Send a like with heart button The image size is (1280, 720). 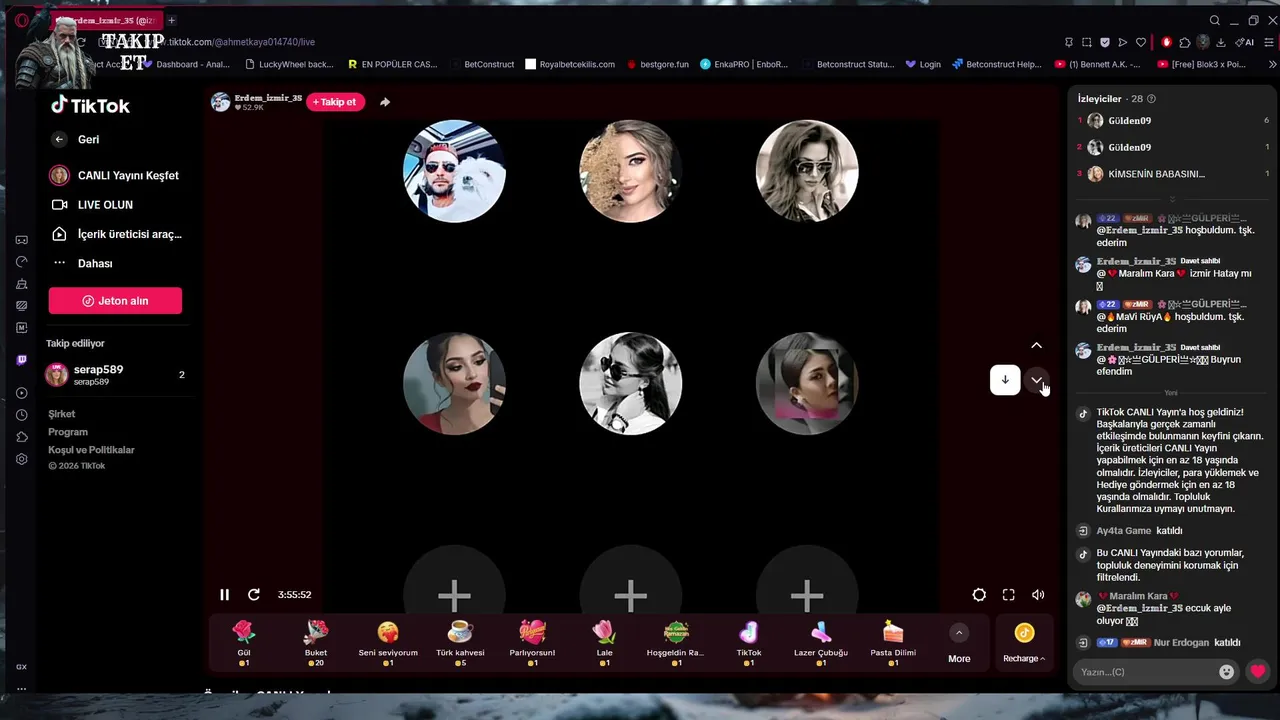1258,672
